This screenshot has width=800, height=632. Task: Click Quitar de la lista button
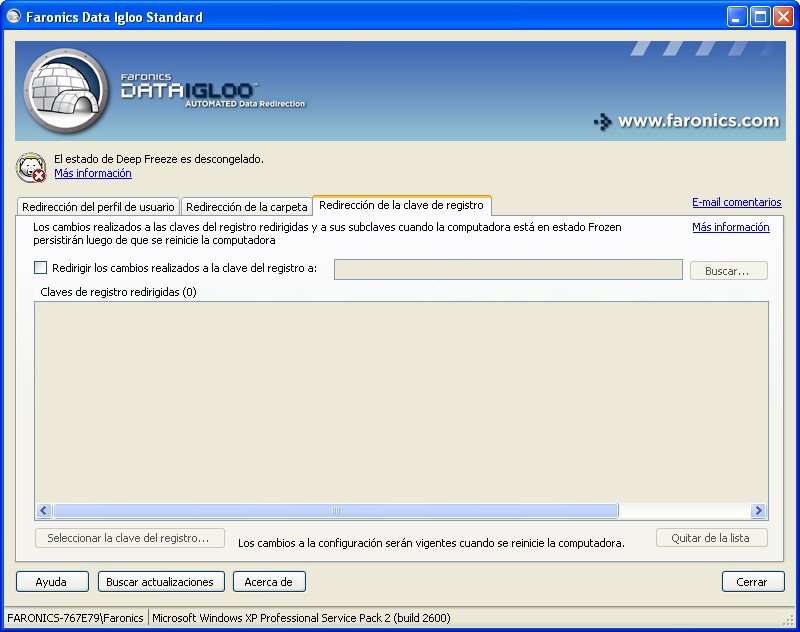coord(711,538)
